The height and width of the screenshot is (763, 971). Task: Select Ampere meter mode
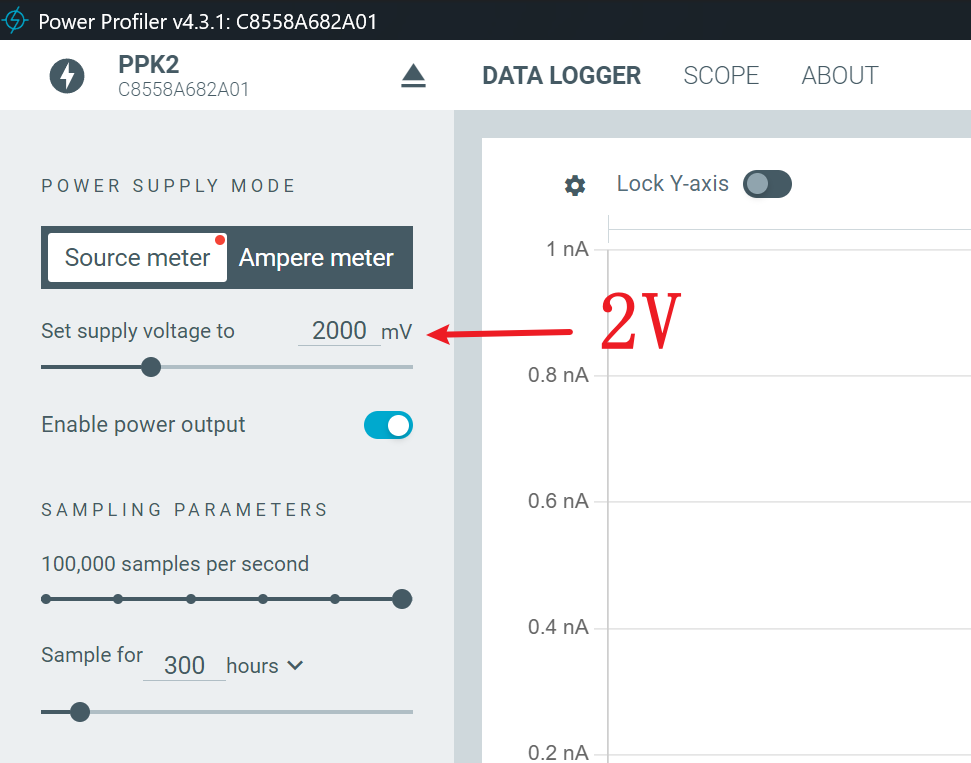pos(316,258)
